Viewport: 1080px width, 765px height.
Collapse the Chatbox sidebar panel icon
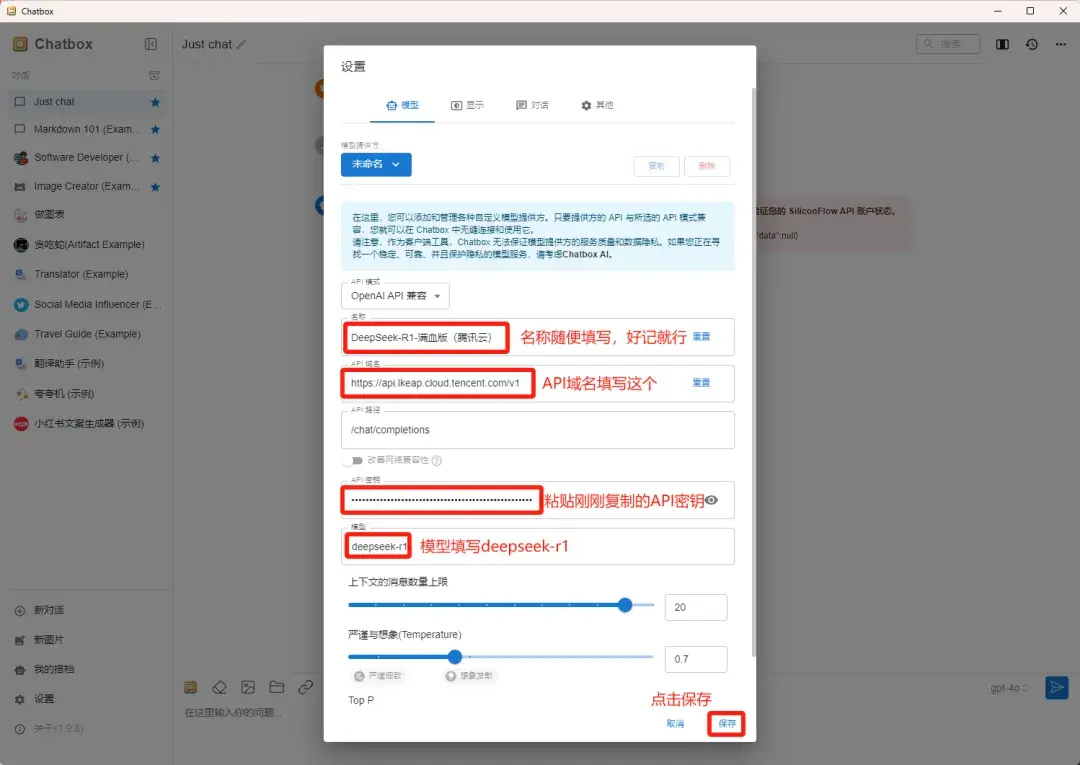(150, 44)
